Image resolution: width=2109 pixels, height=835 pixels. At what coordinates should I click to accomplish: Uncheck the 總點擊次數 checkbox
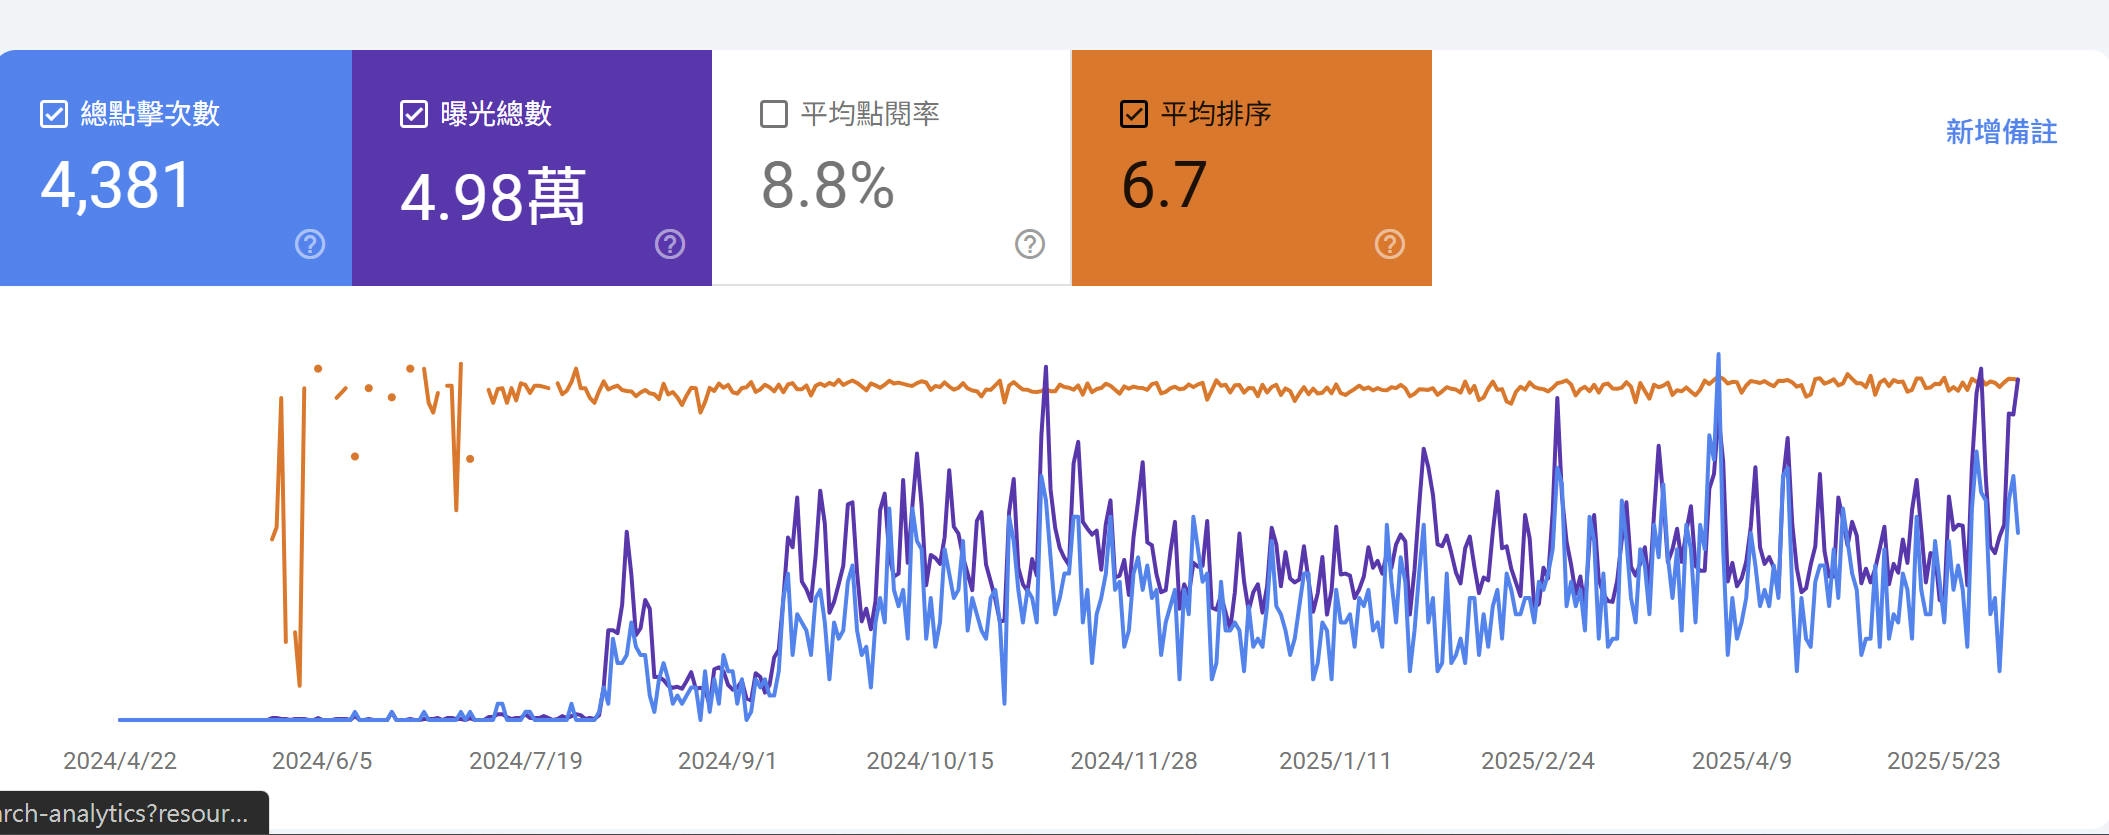tap(54, 114)
